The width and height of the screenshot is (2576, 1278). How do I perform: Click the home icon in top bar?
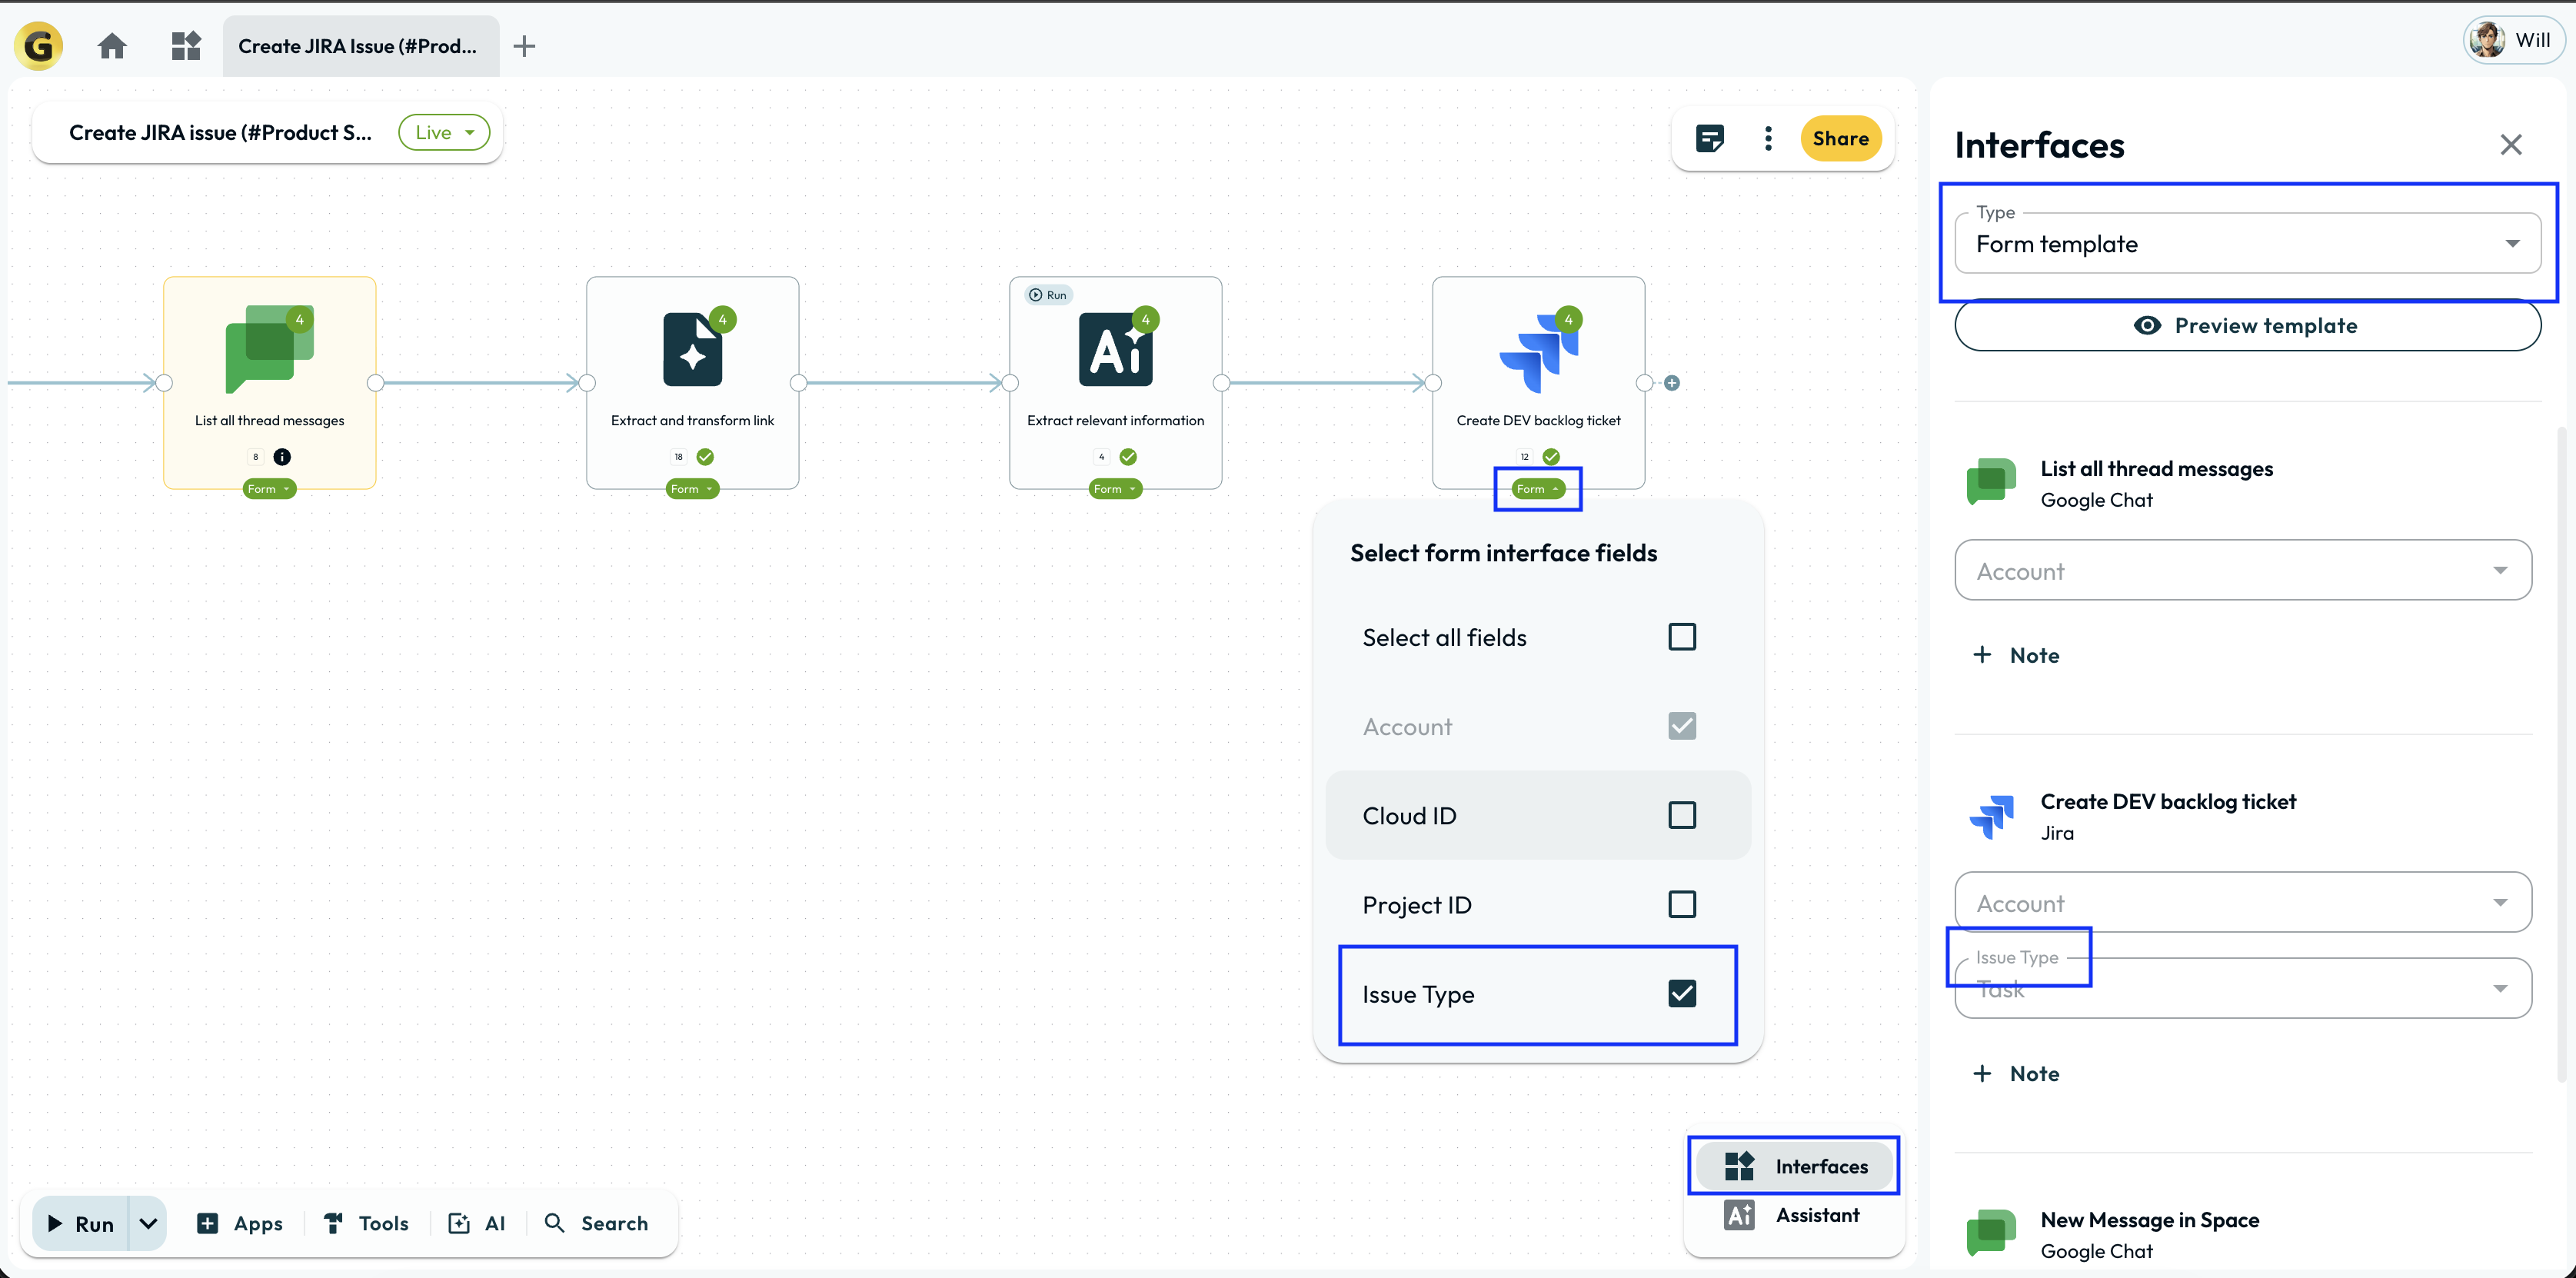click(x=112, y=46)
